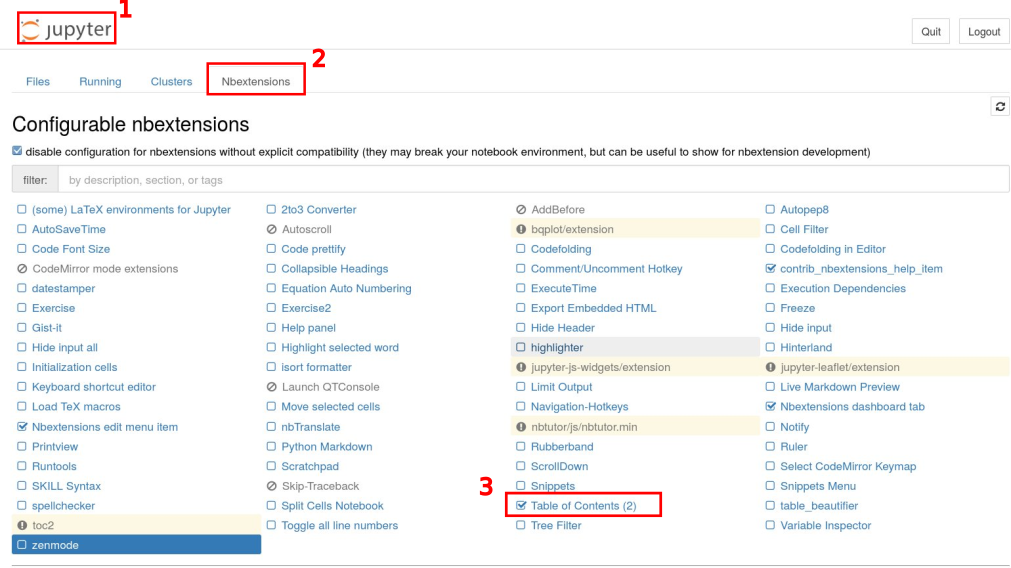Click the disabled icon beside AddBefore

coord(521,210)
